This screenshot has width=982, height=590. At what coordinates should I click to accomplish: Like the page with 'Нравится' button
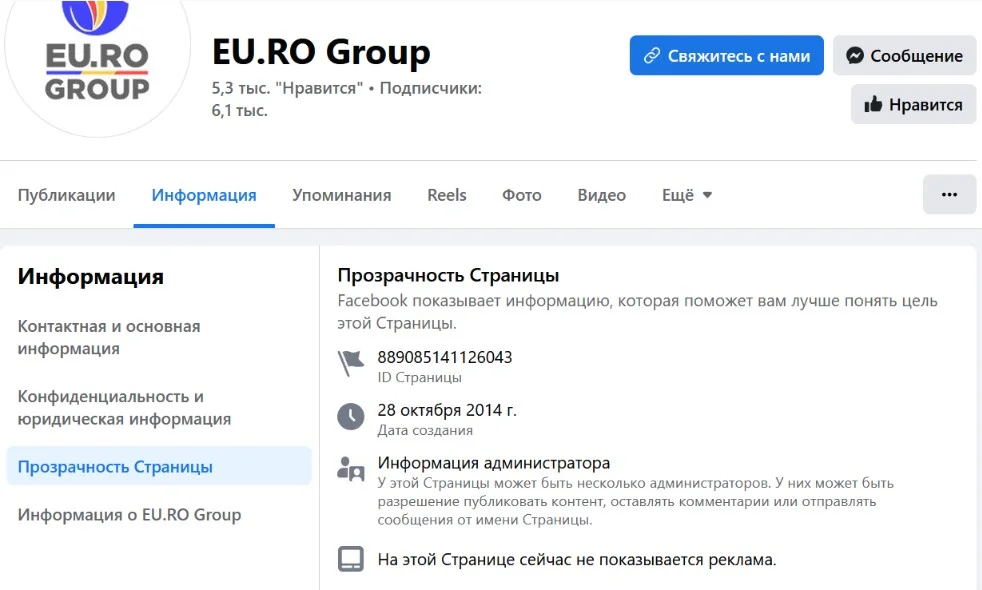click(913, 105)
